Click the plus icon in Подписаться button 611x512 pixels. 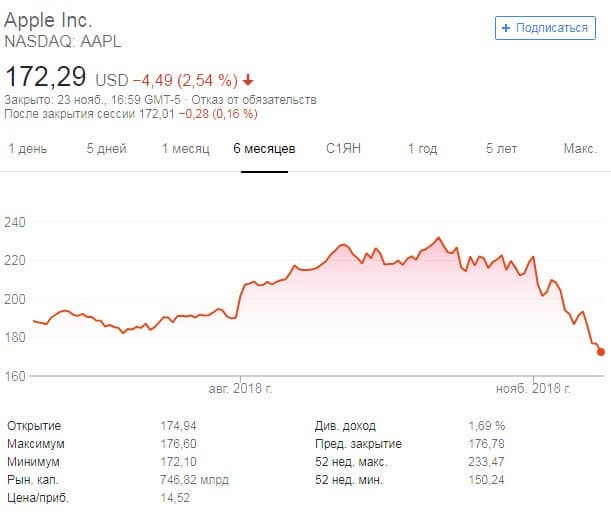click(x=506, y=28)
